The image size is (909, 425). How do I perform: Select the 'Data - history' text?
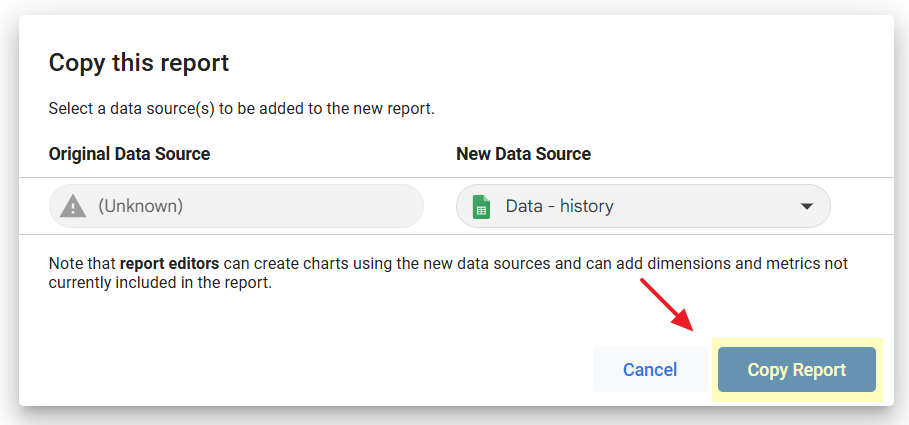pyautogui.click(x=559, y=207)
